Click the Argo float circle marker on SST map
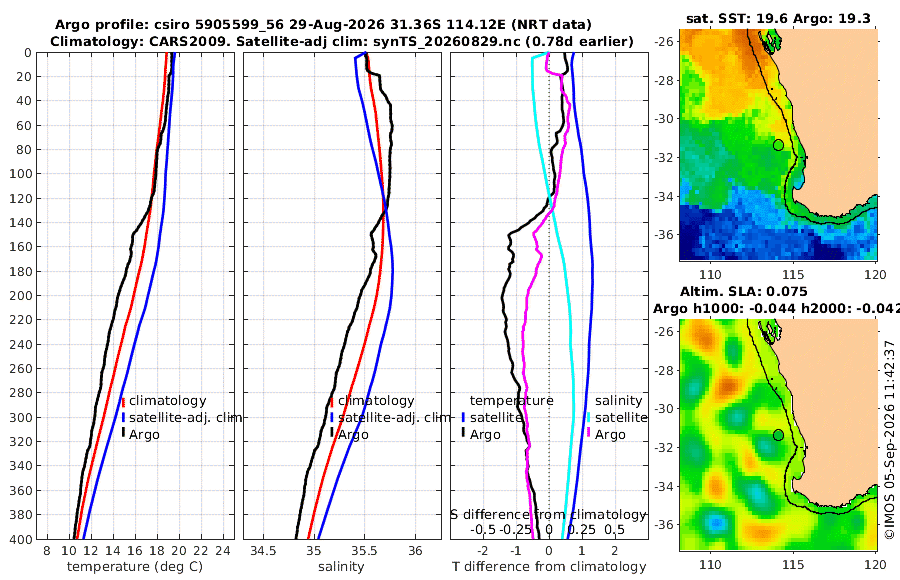The width and height of the screenshot is (900, 580). tap(778, 145)
